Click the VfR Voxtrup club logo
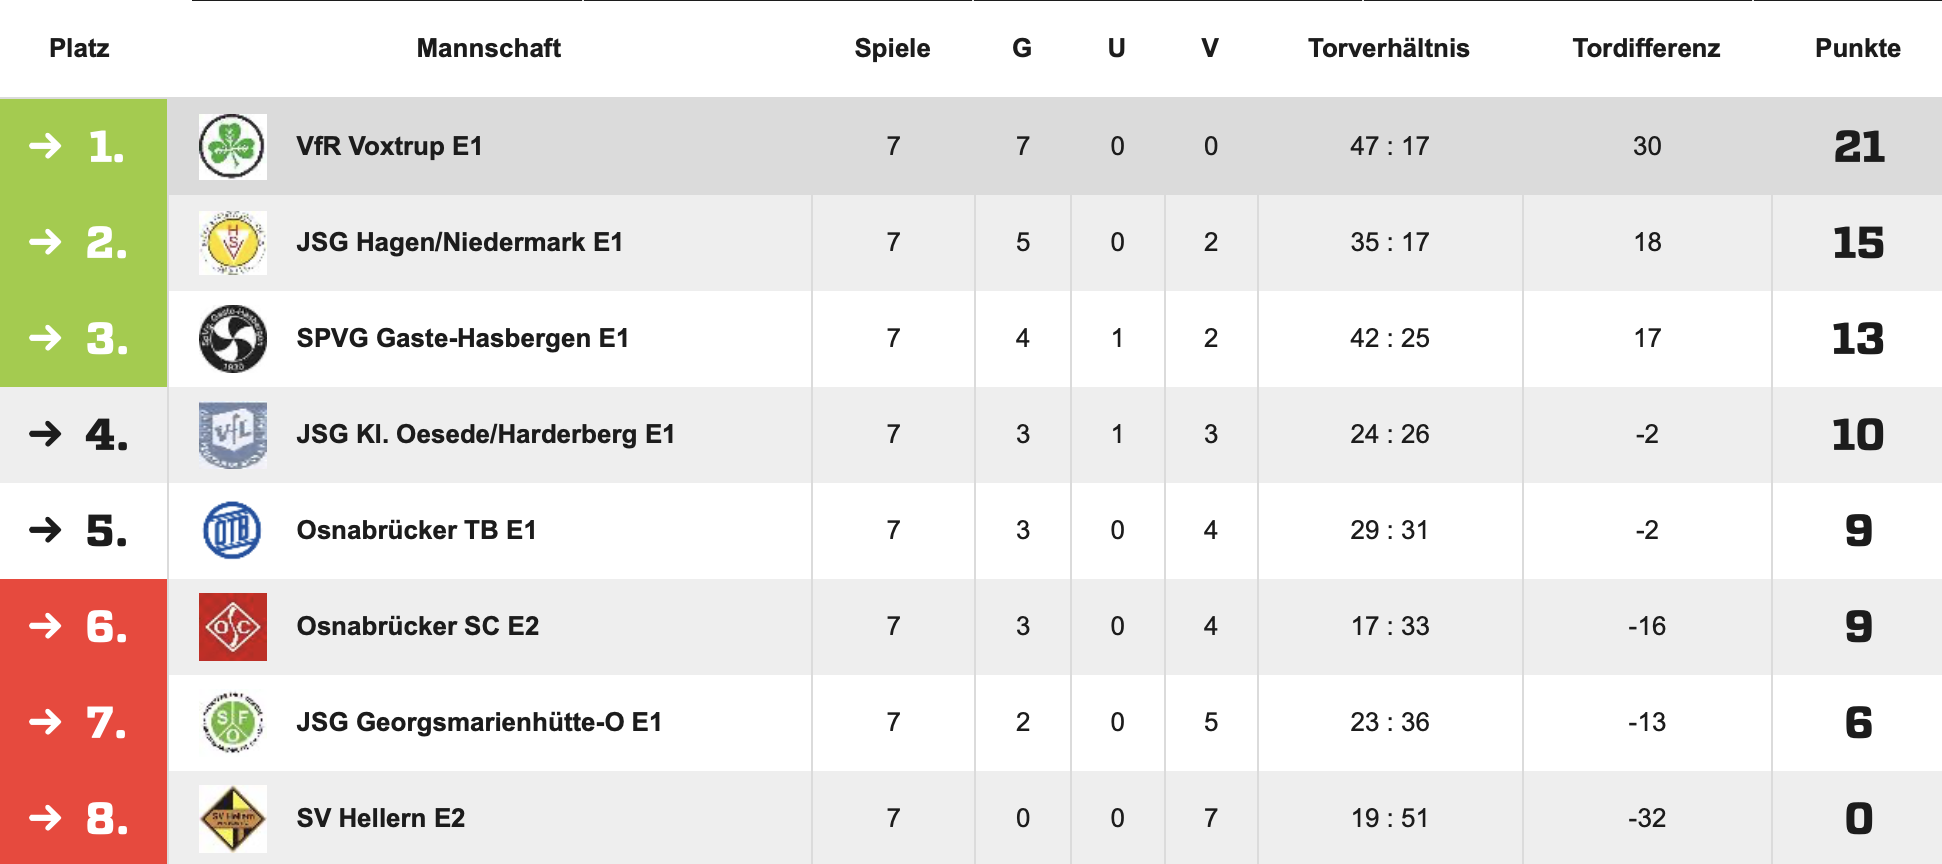1942x864 pixels. click(x=232, y=146)
